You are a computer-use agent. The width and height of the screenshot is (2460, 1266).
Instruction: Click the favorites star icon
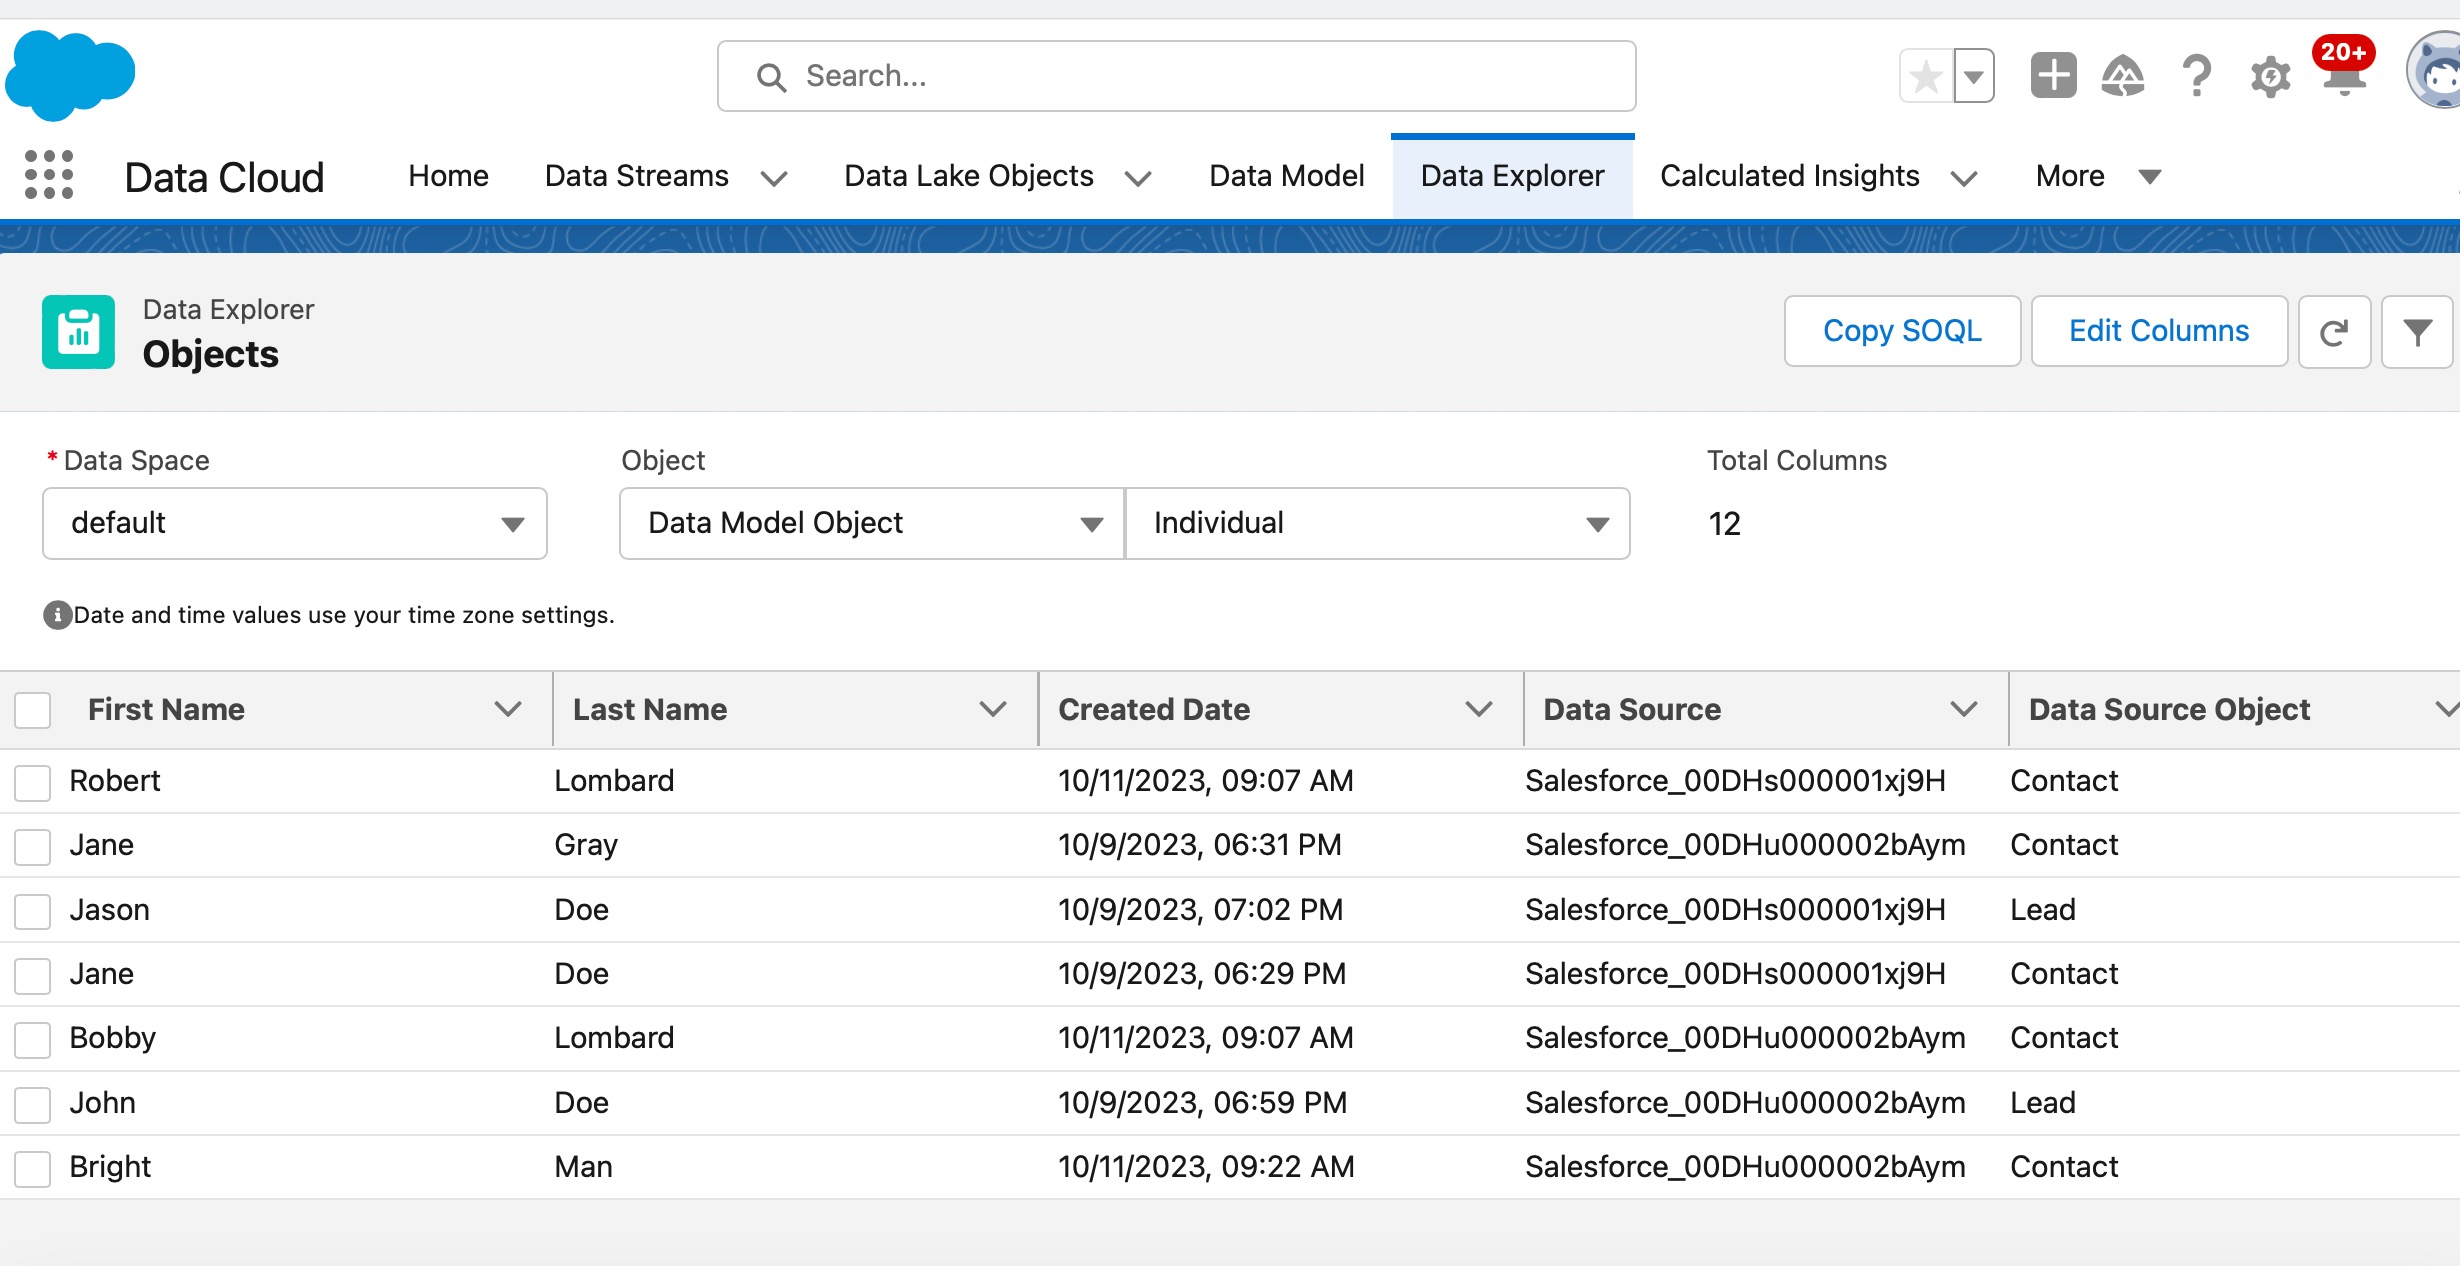click(1926, 76)
